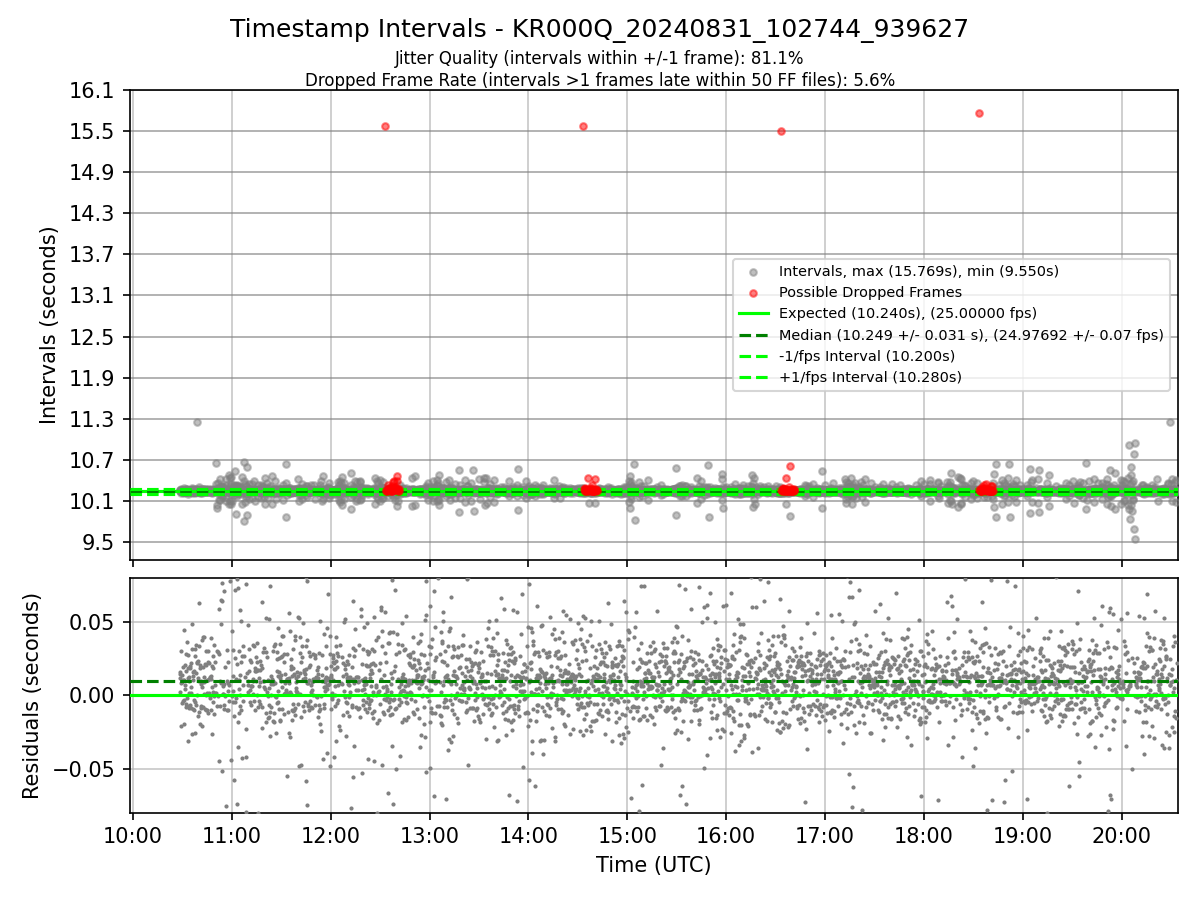
Task: Click the '17:00' x-axis tick label
Action: (825, 836)
